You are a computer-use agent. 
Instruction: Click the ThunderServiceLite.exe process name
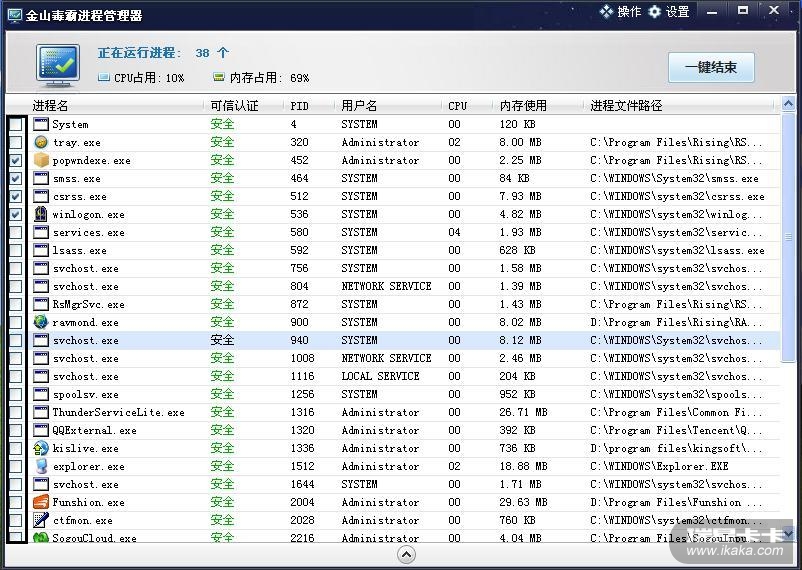click(118, 412)
